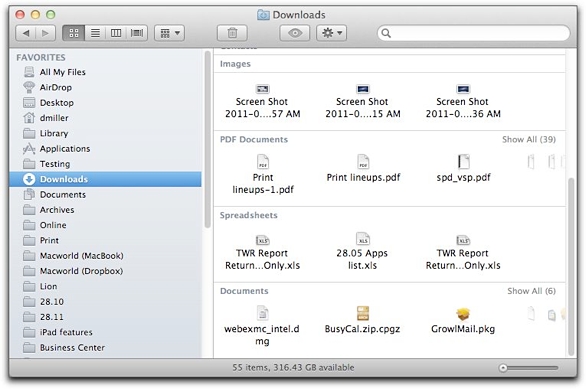Switch to icon view

(x=74, y=33)
